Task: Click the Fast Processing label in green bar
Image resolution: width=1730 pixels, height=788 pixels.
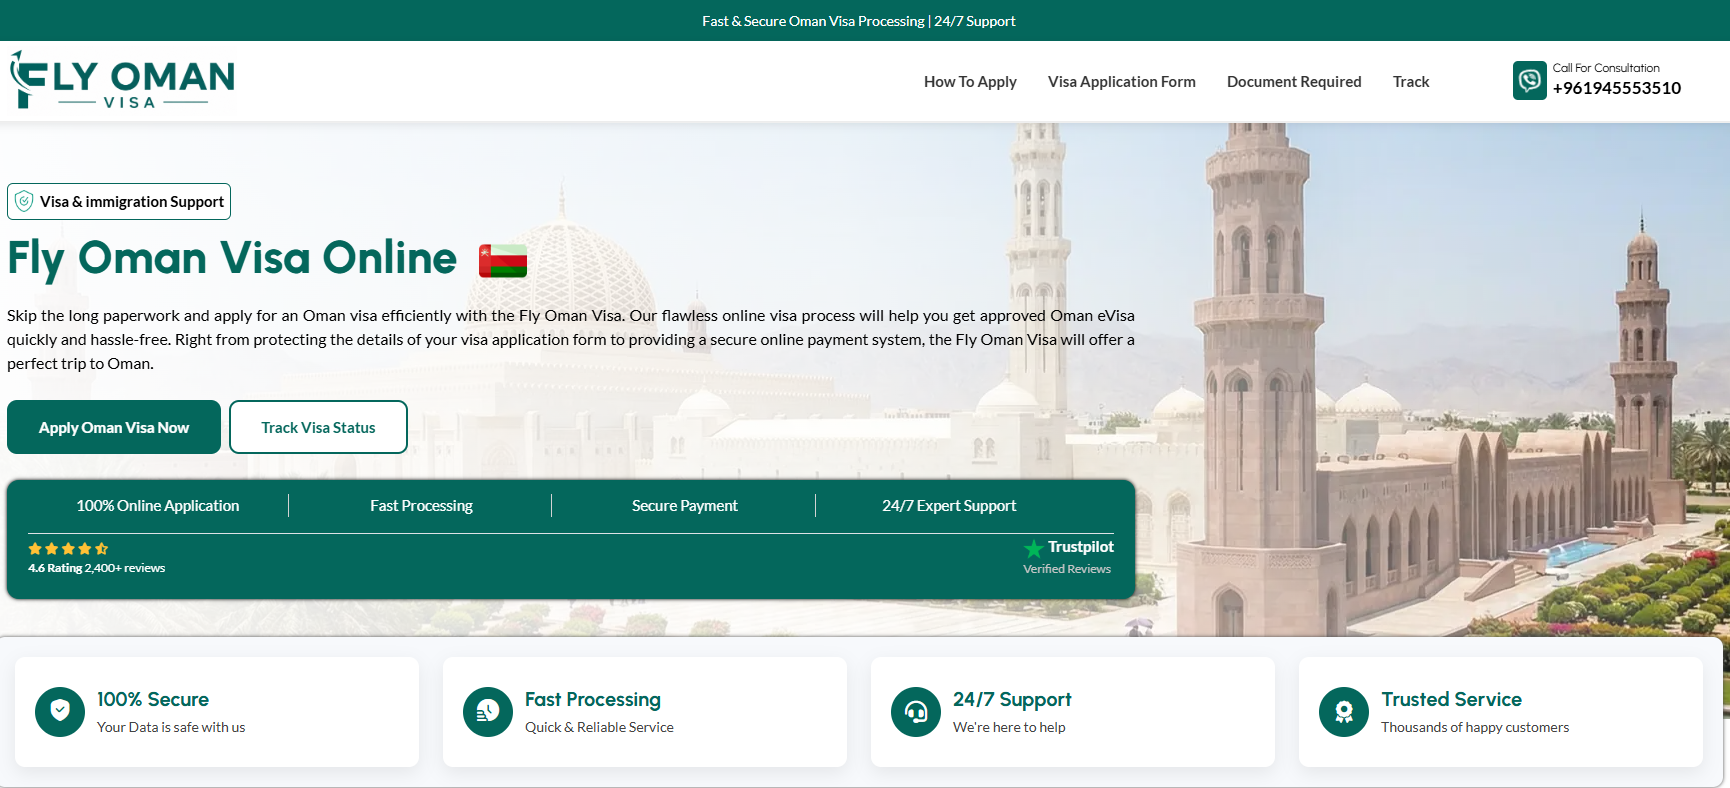Action: pyautogui.click(x=421, y=506)
